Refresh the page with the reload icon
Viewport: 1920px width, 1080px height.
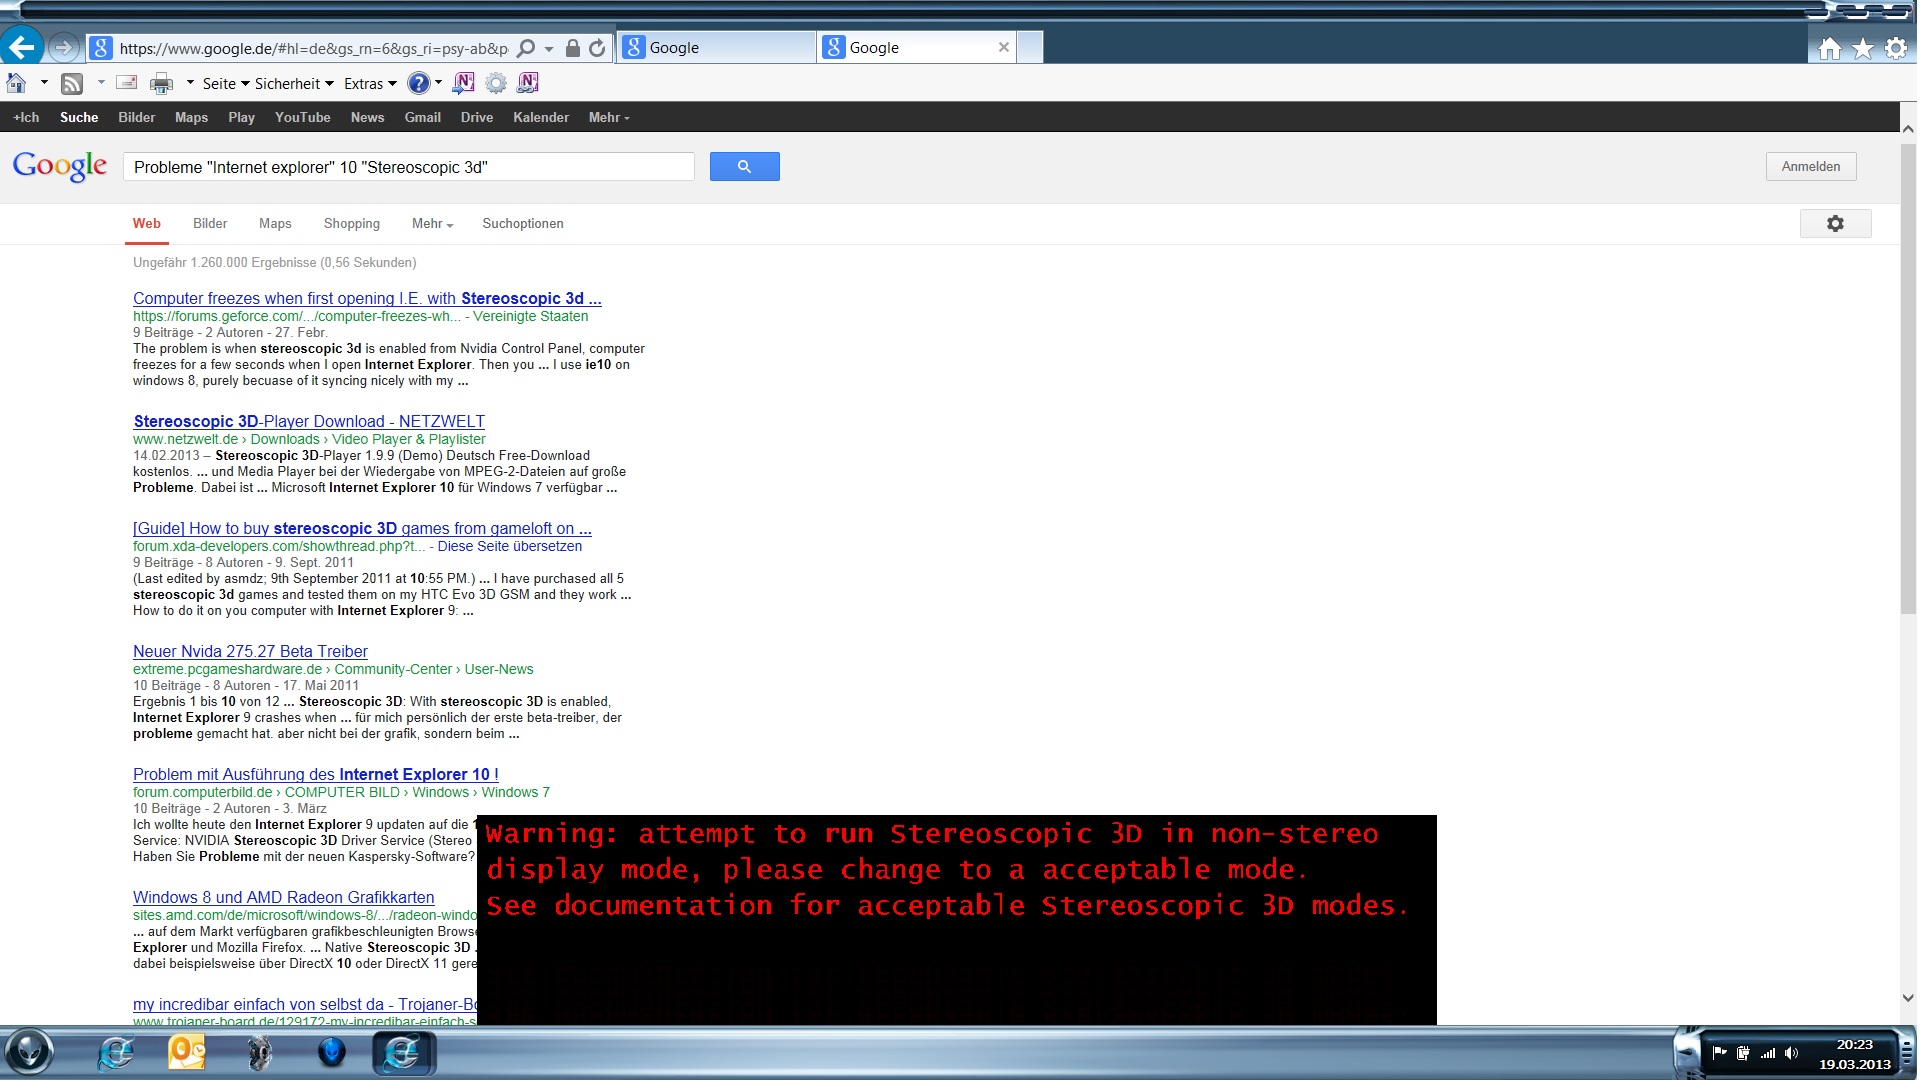597,48
